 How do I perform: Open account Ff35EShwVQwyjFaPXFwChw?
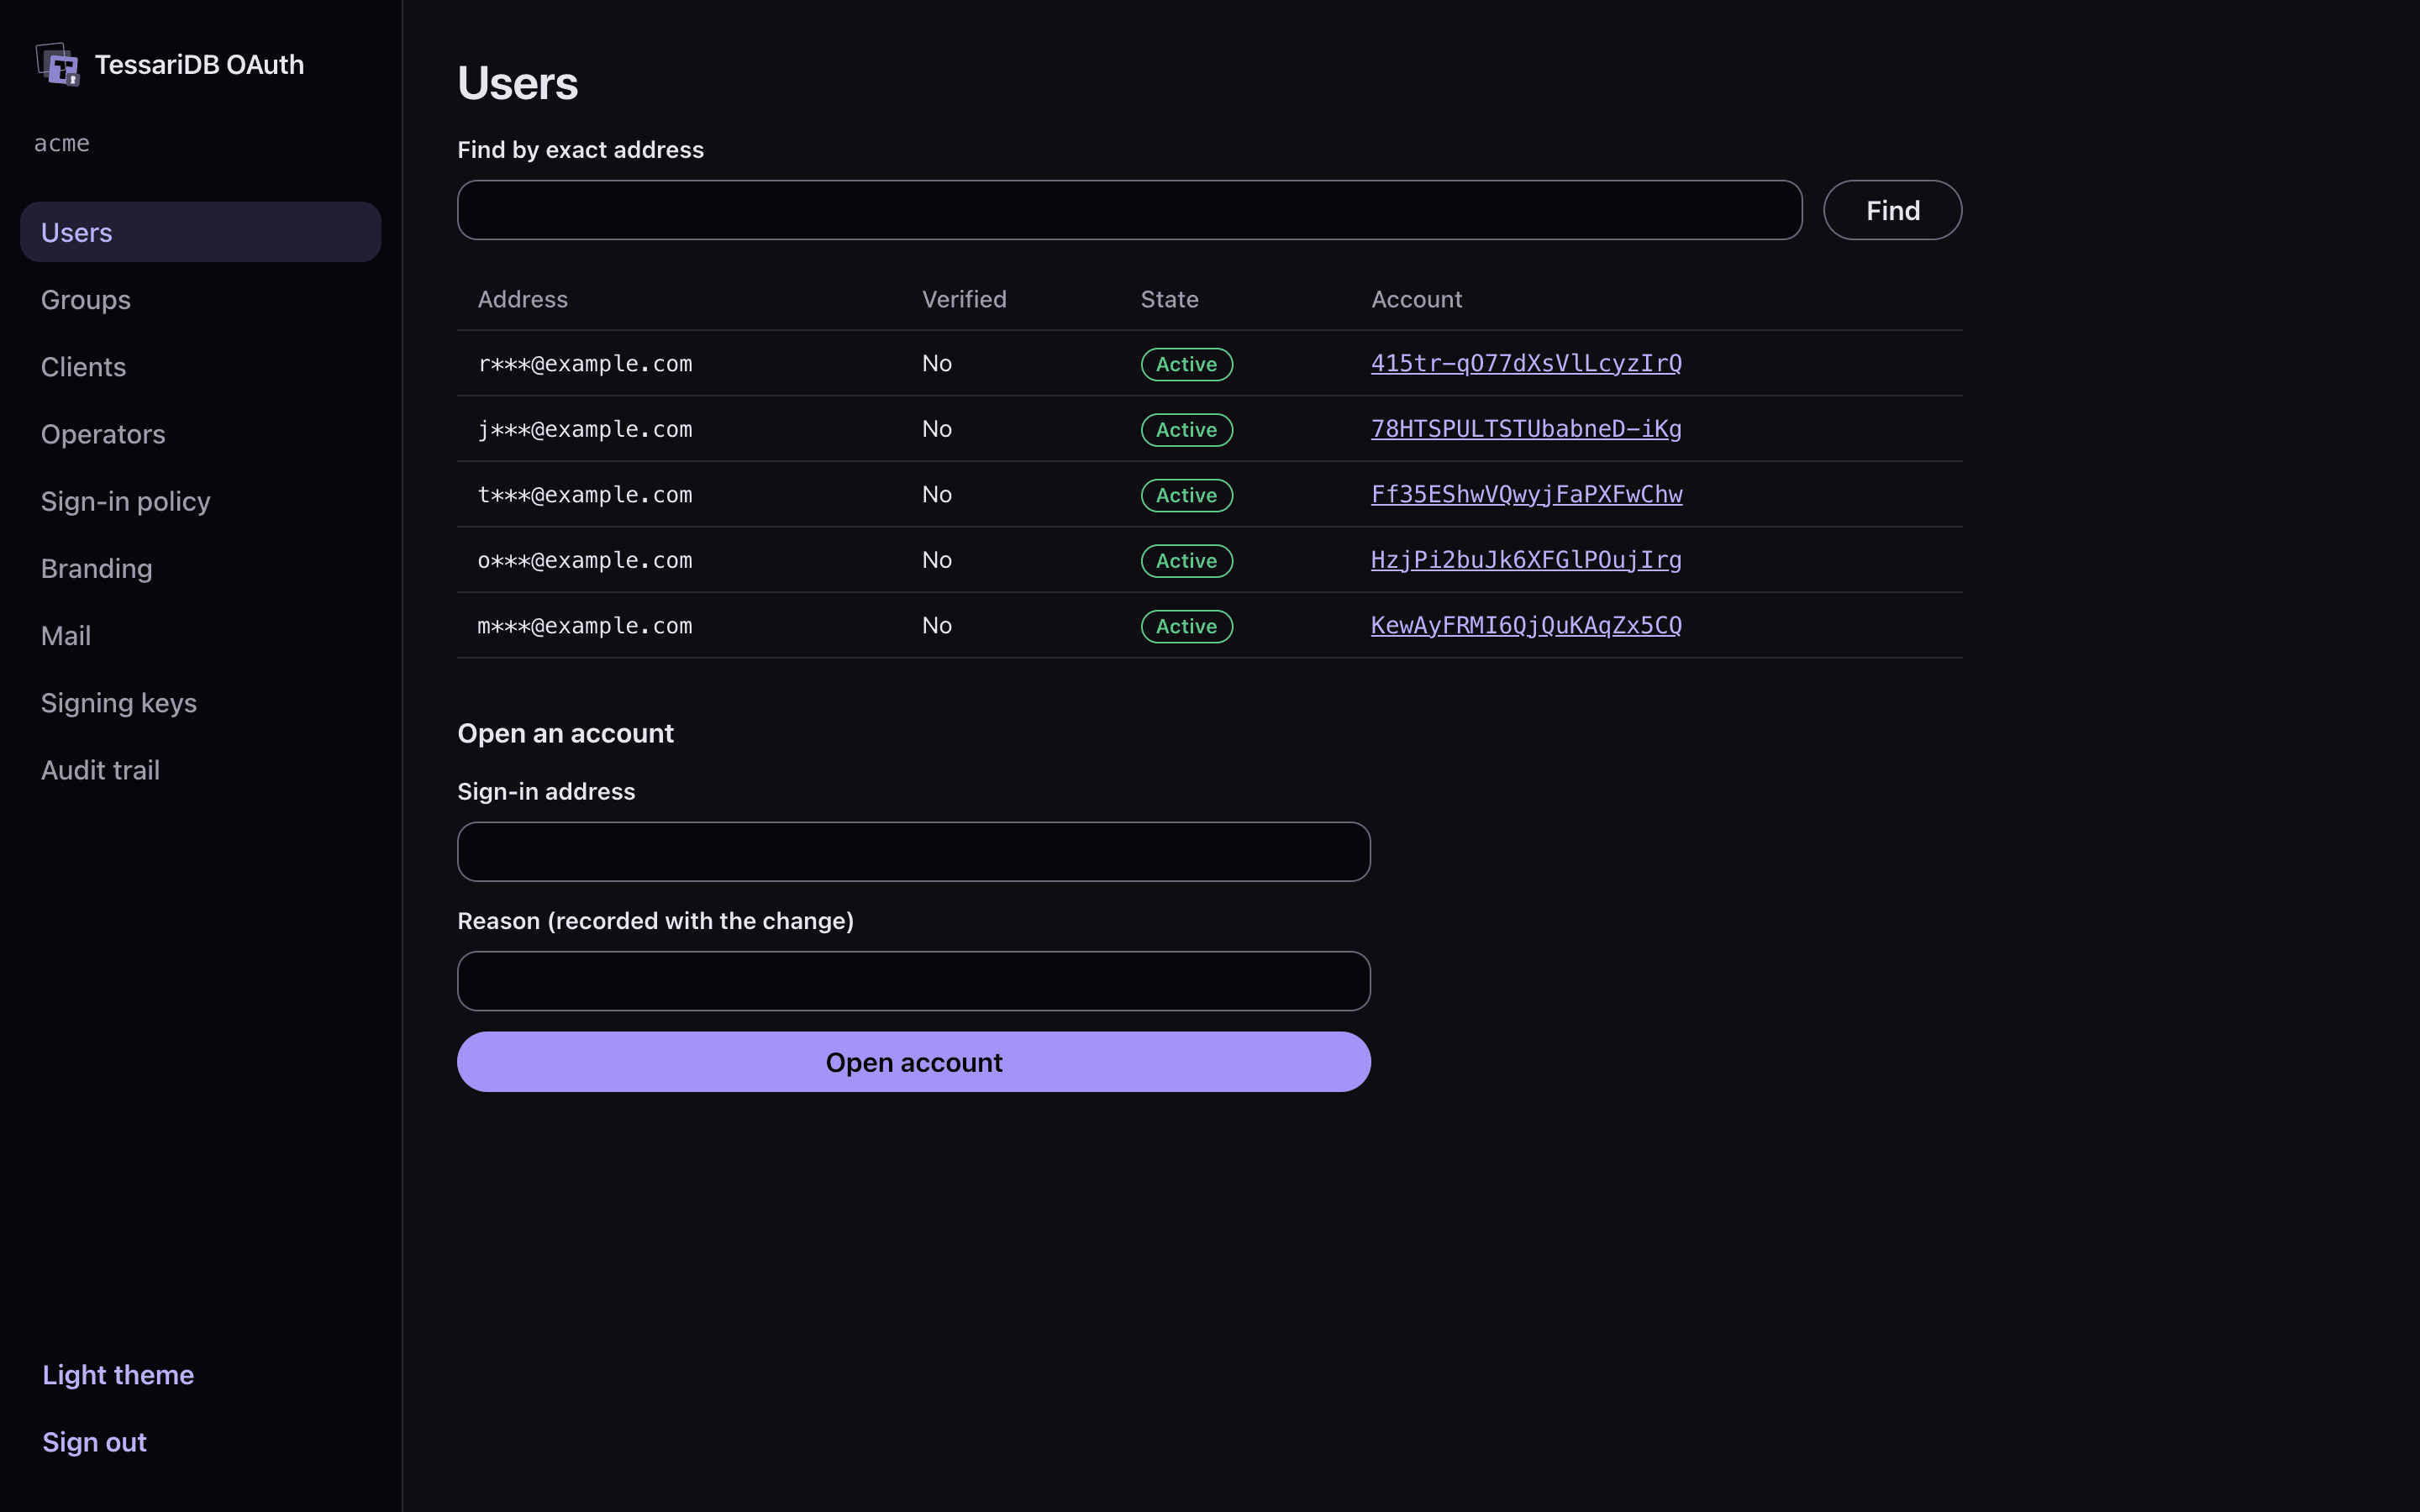[x=1526, y=494]
